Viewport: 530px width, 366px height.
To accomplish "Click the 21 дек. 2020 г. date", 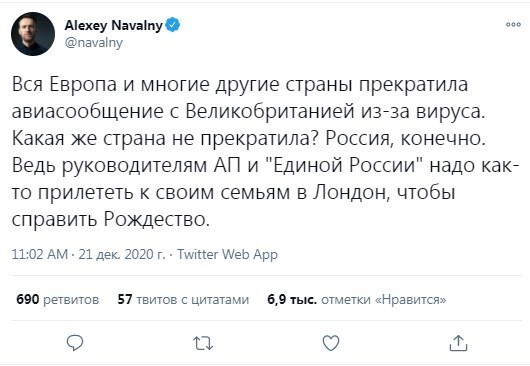I will [122, 254].
